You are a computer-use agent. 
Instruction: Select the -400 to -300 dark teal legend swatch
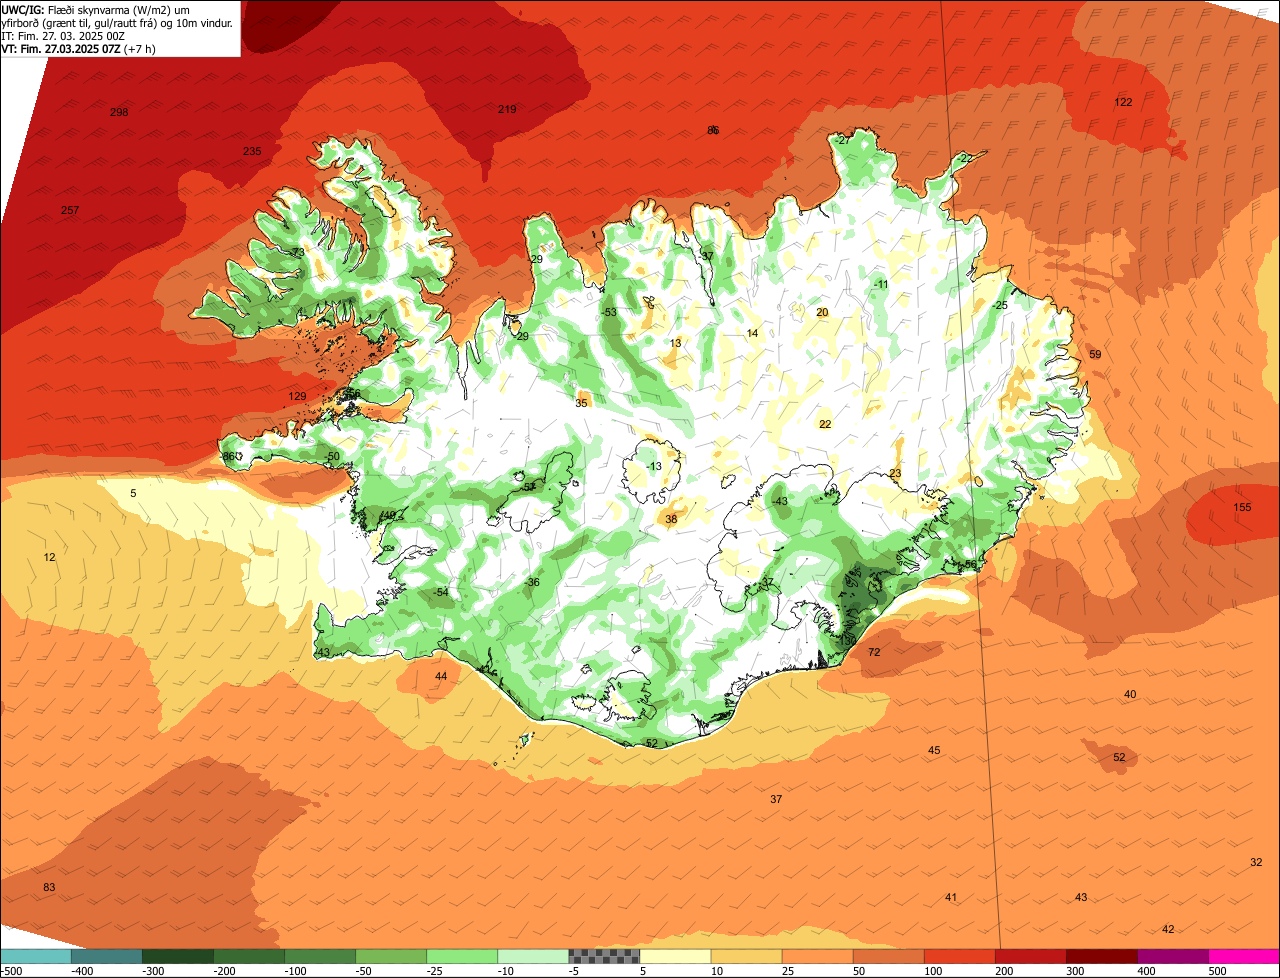tap(106, 956)
